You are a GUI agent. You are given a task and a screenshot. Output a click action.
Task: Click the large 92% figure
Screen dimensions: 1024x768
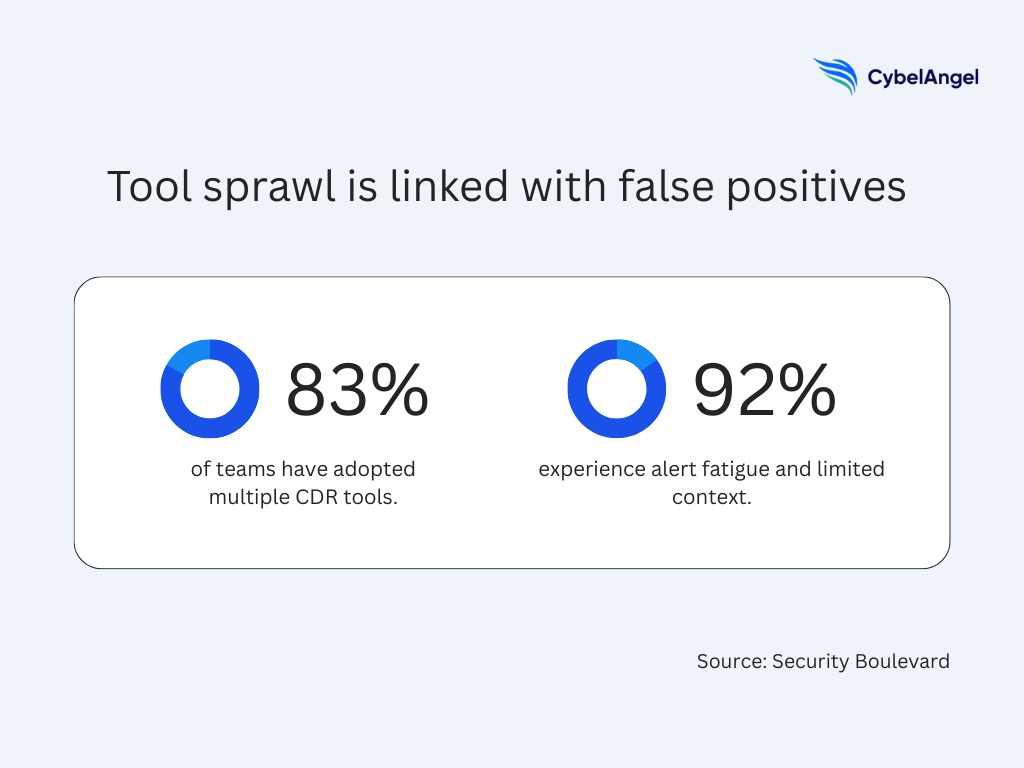pyautogui.click(x=764, y=390)
